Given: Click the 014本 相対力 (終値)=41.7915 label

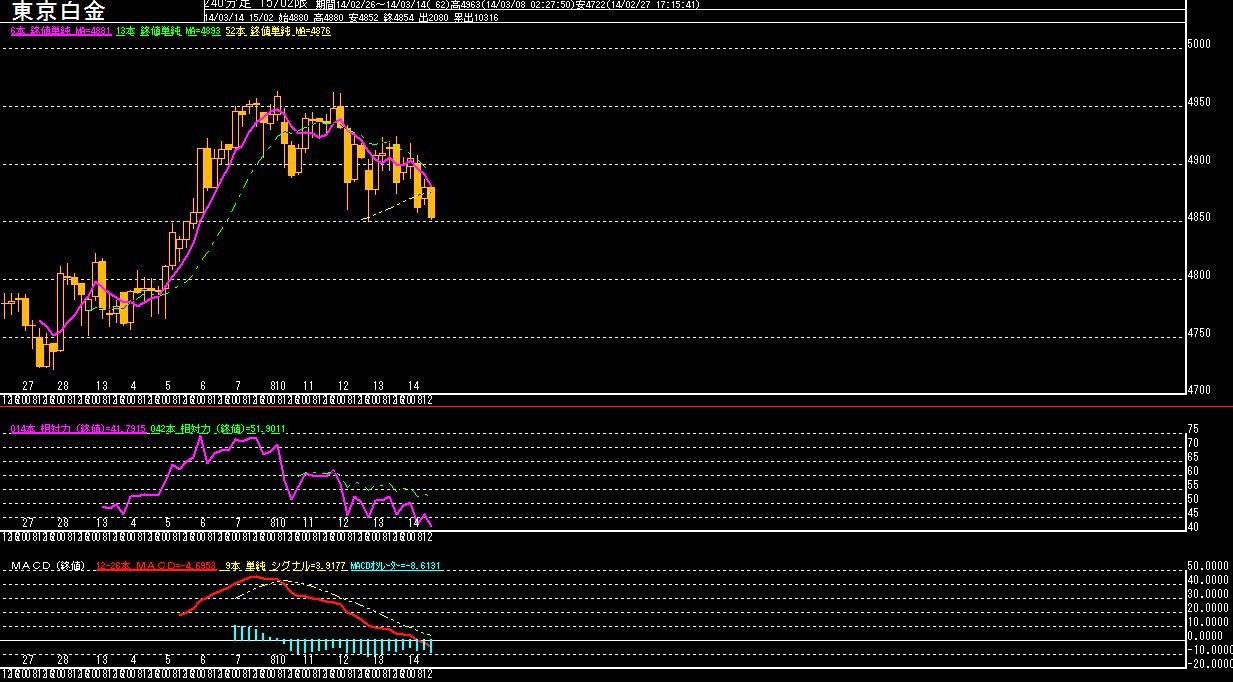Looking at the screenshot, I should tap(79, 429).
